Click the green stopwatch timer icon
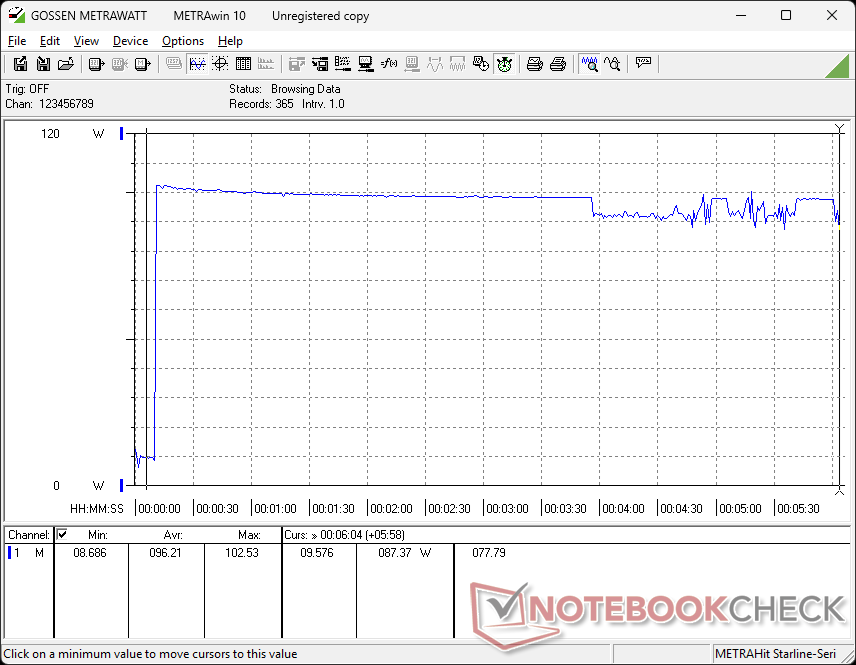This screenshot has height=665, width=856. [505, 64]
